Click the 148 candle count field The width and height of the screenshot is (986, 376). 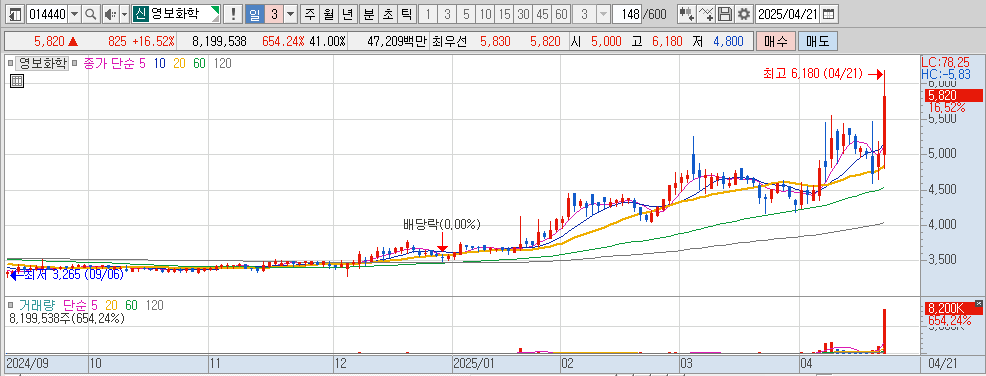626,14
